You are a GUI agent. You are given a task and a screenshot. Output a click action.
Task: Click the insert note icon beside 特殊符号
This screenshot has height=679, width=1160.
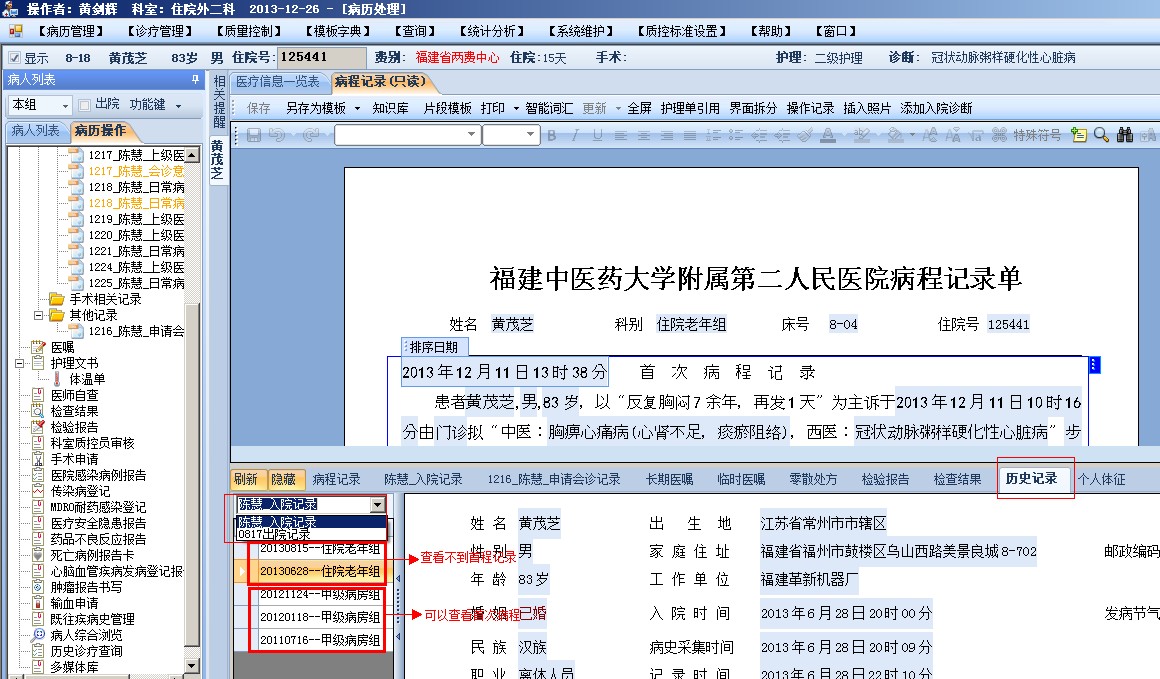[1079, 135]
